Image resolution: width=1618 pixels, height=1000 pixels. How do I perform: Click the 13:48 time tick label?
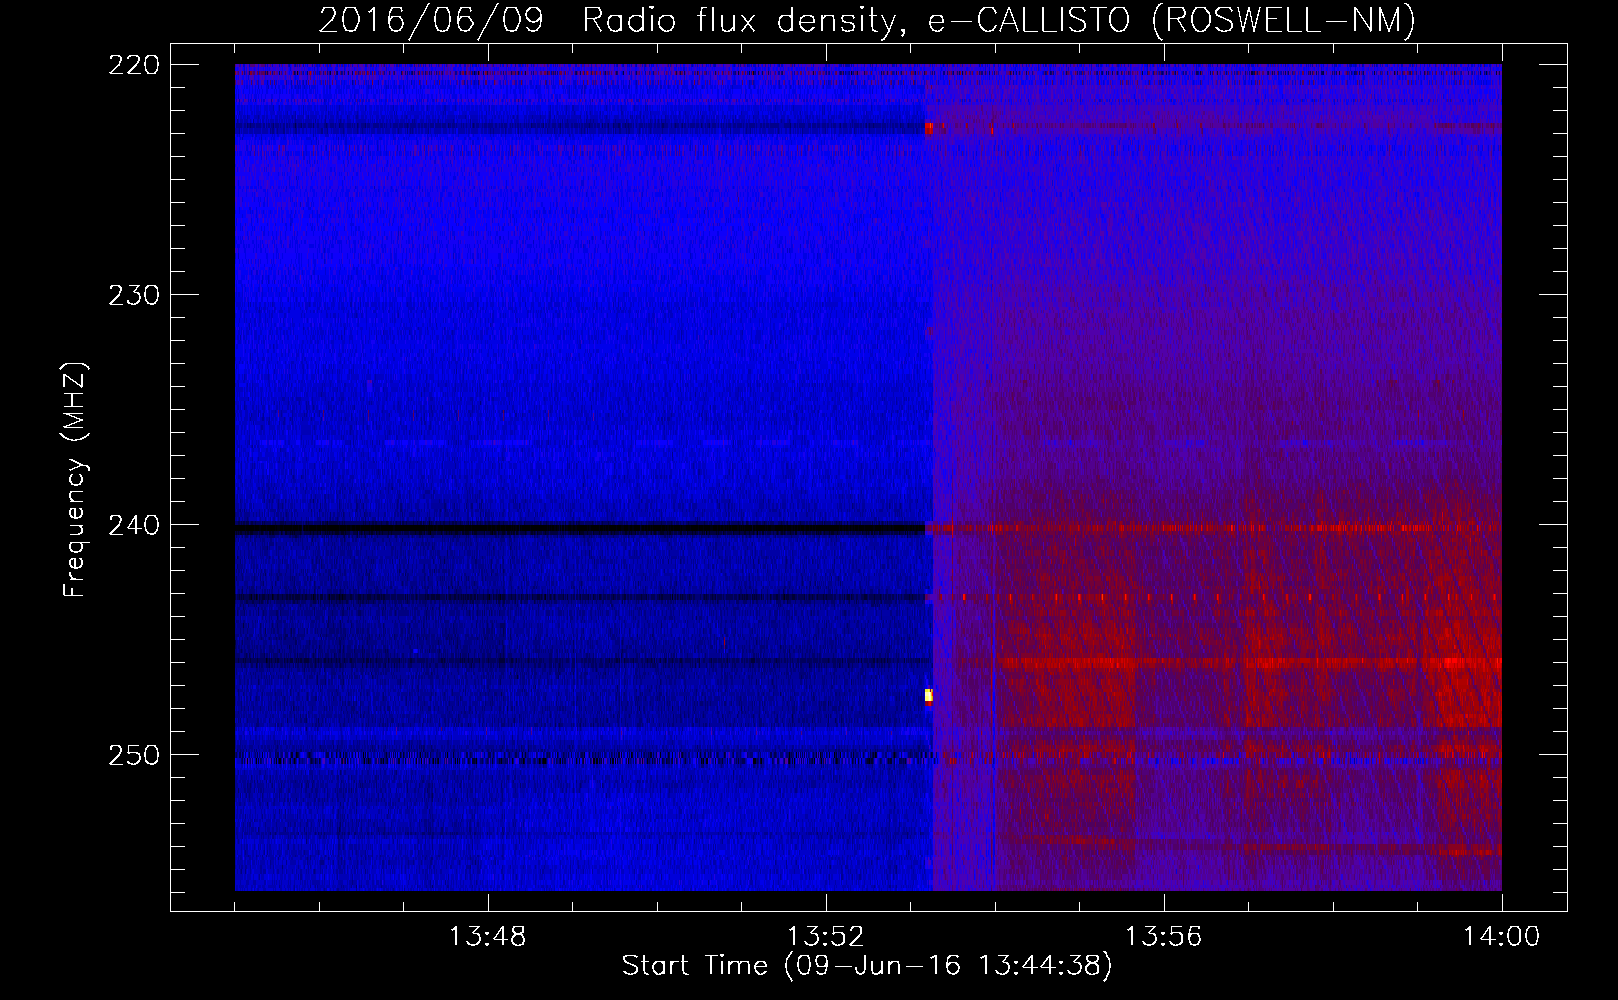click(x=487, y=937)
